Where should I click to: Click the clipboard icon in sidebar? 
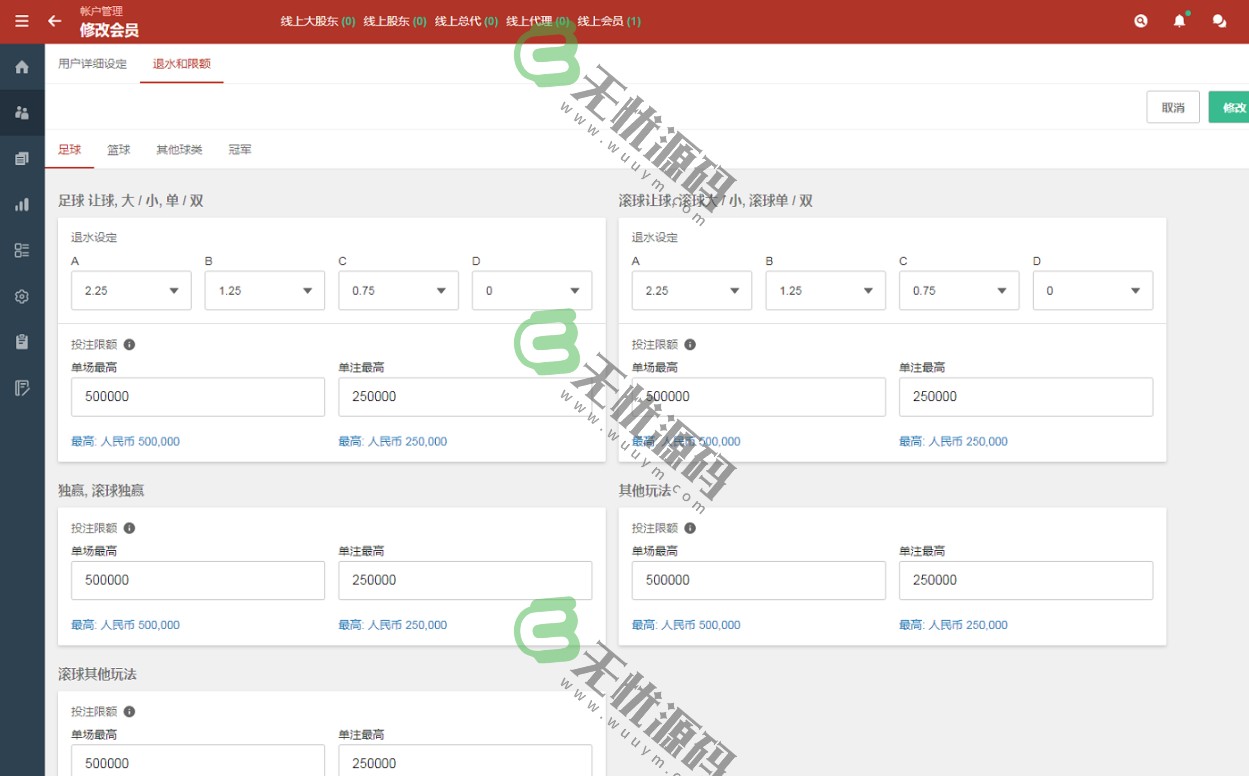pos(22,342)
